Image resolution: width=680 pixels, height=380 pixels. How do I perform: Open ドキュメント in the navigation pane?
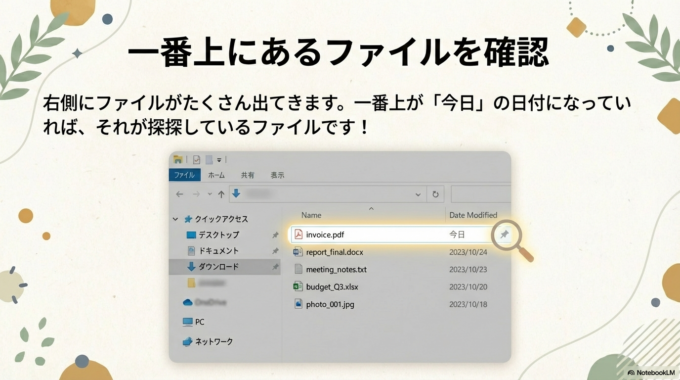[x=219, y=251]
